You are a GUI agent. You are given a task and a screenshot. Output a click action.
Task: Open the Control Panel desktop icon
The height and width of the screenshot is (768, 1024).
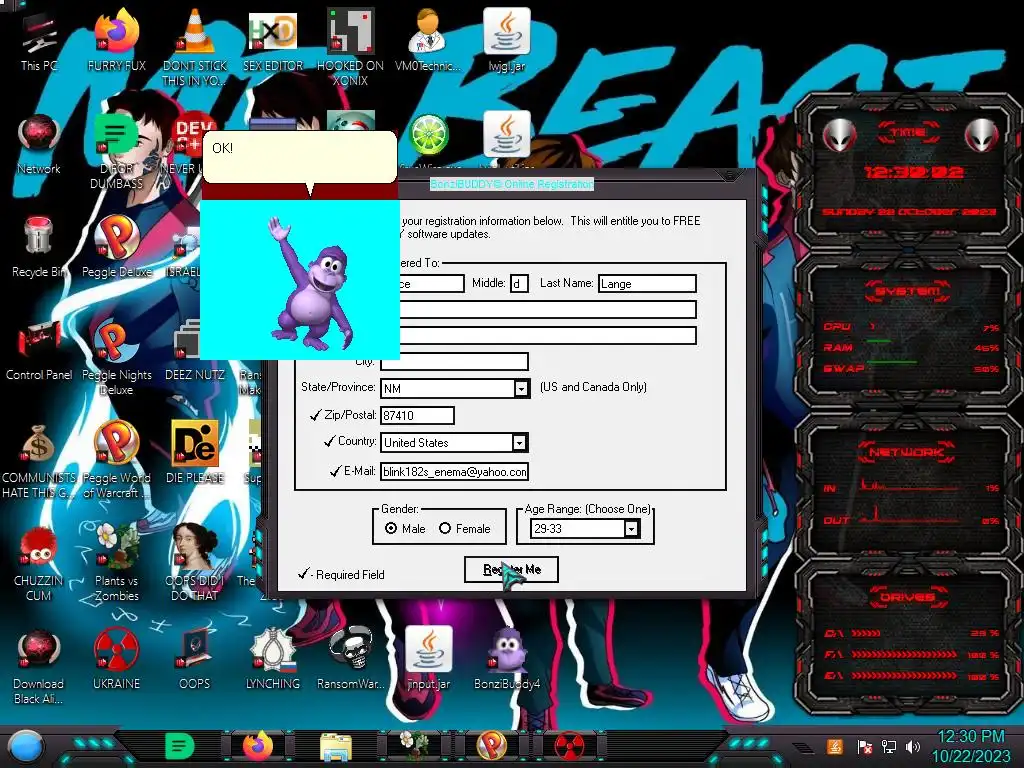click(39, 351)
